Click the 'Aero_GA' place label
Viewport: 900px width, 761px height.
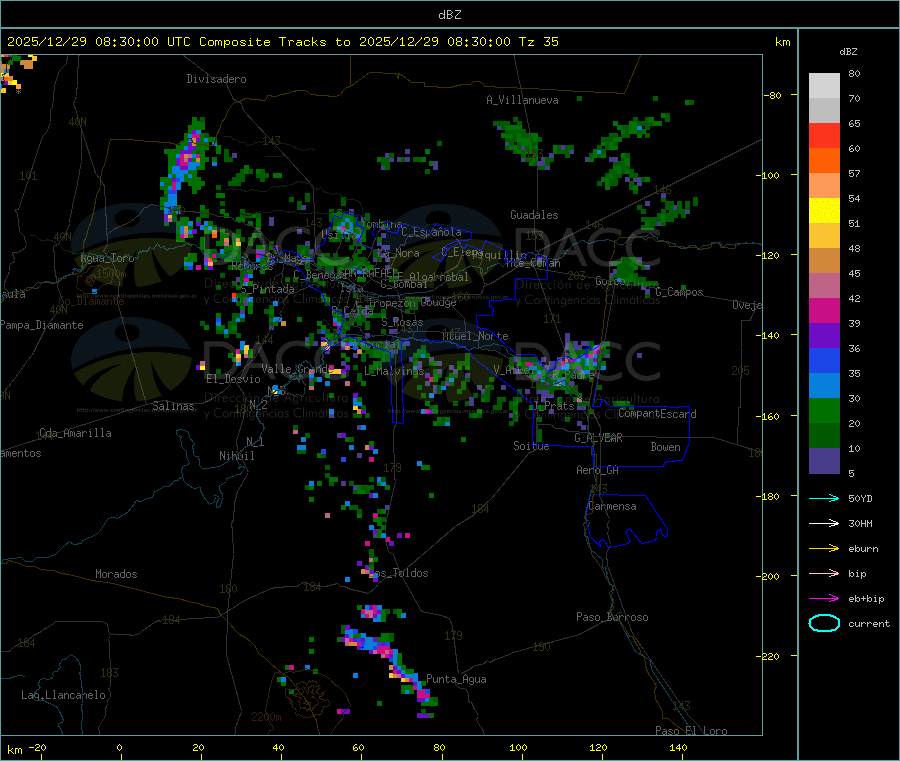click(x=598, y=470)
